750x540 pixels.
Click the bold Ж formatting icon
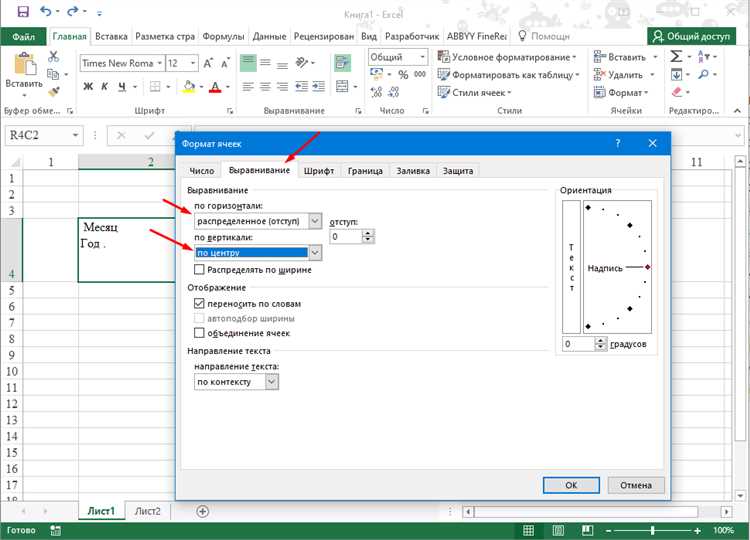(x=88, y=87)
